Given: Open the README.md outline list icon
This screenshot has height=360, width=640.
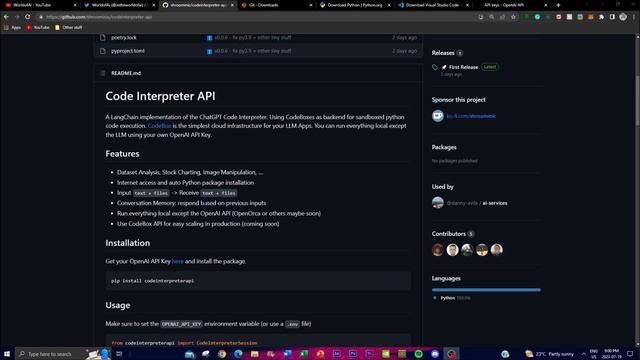Looking at the screenshot, I should [102, 73].
